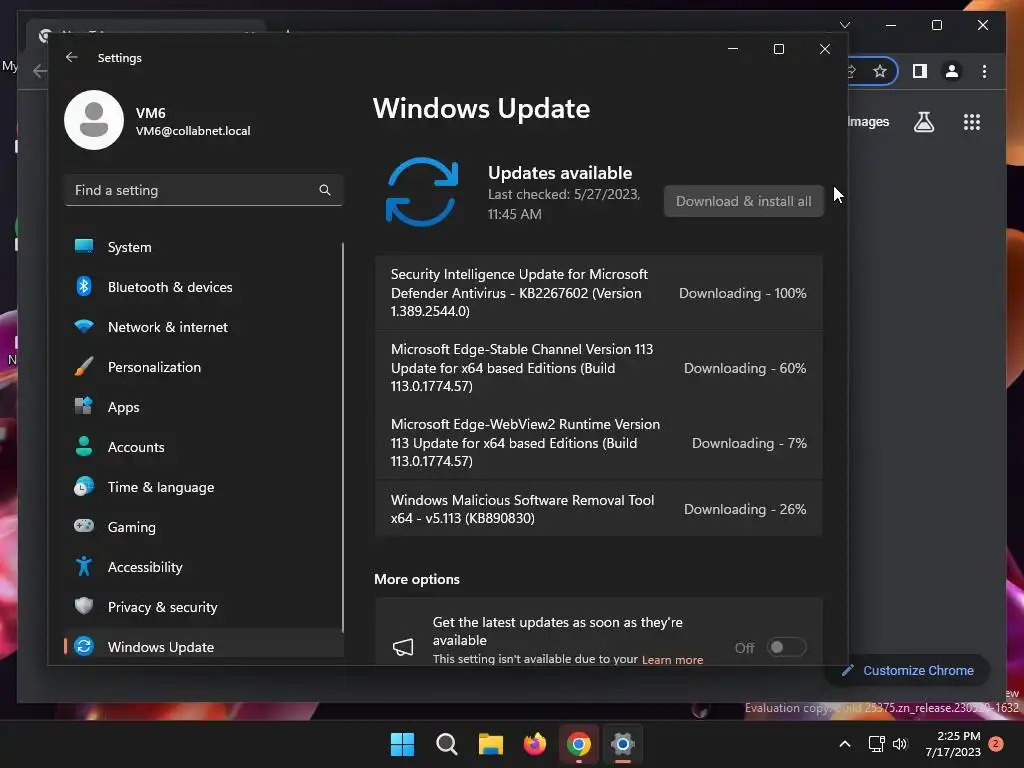1024x768 pixels.
Task: Select Time & language in sidebar
Action: pyautogui.click(x=203, y=487)
